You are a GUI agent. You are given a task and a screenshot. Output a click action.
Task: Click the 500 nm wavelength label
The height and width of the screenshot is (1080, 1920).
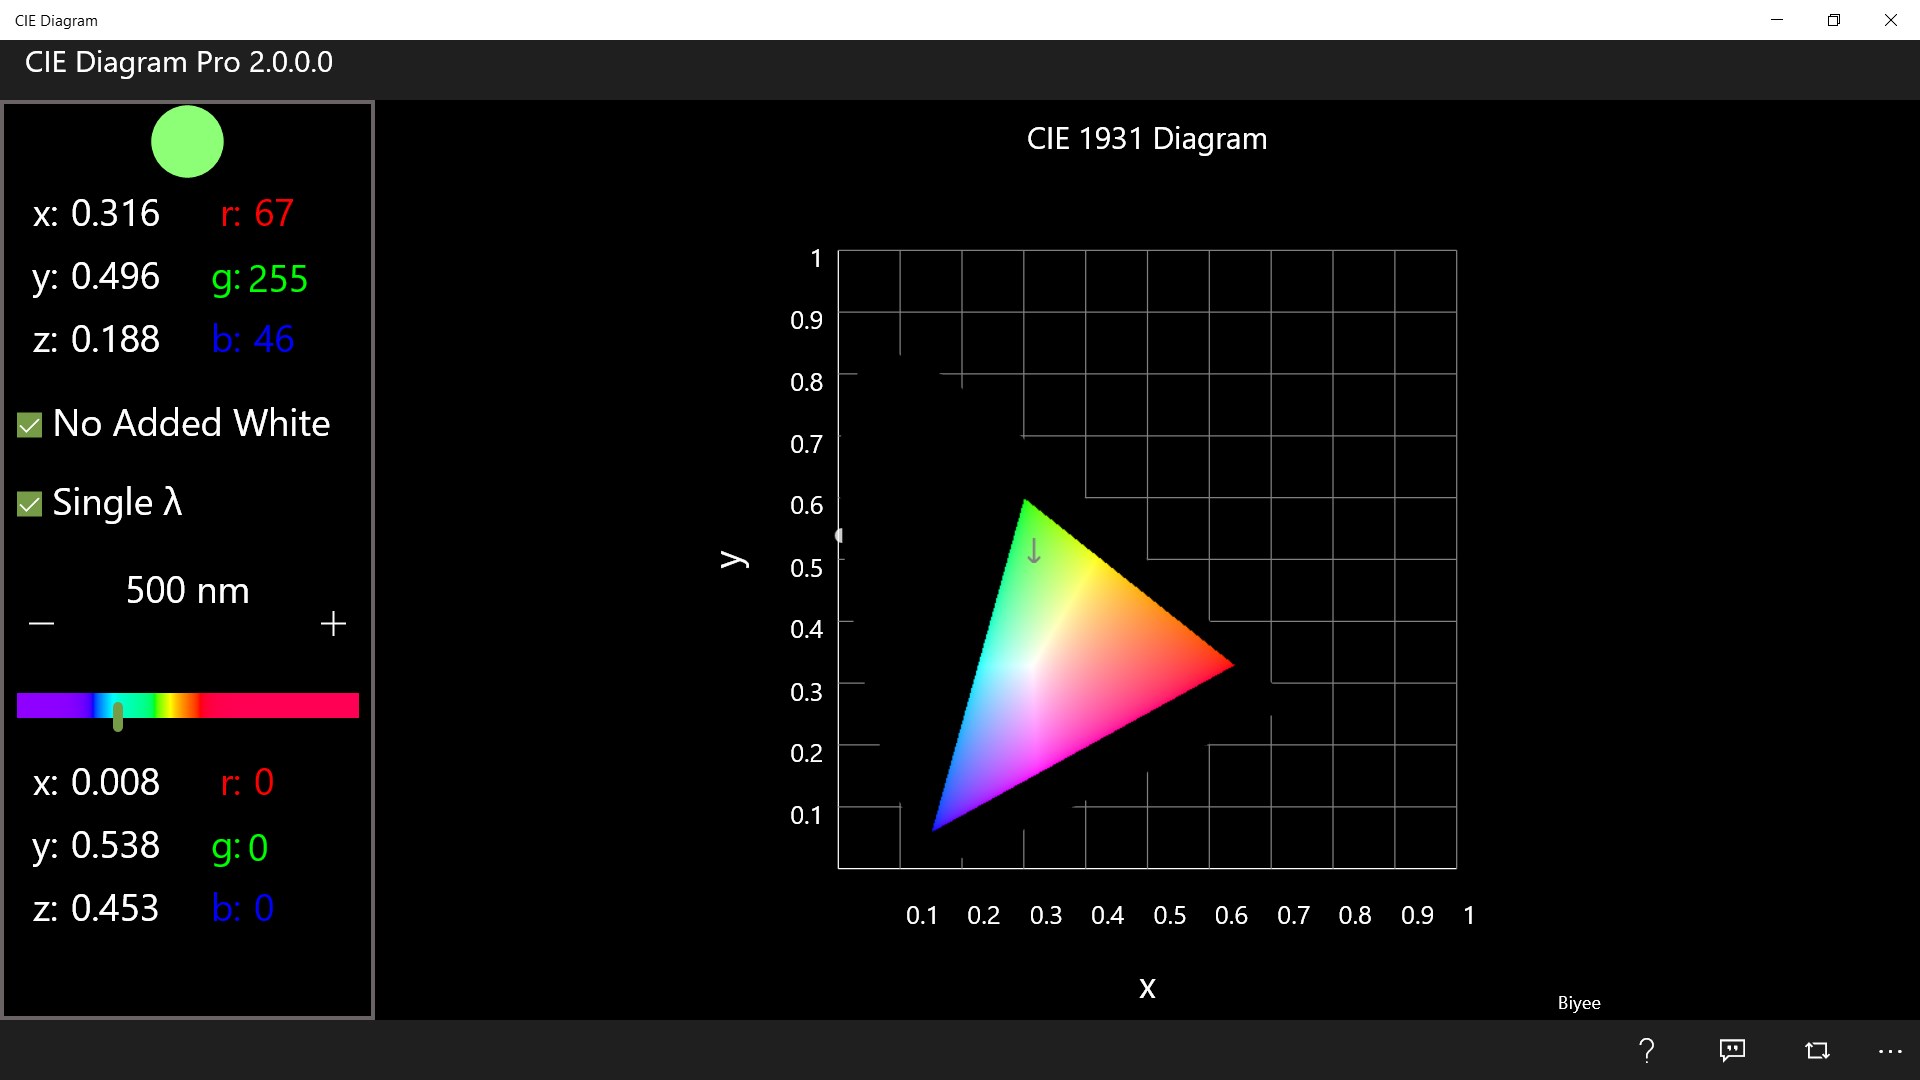(187, 590)
